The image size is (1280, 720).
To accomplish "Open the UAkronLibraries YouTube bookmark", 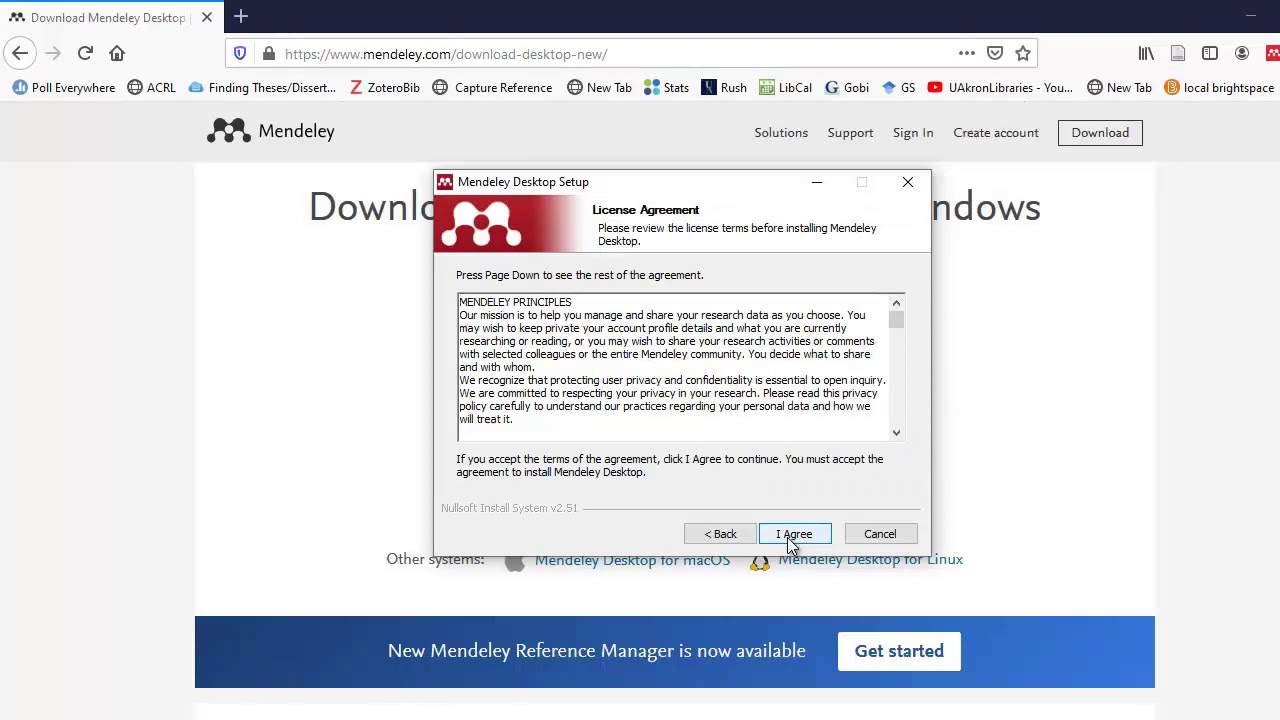I will pos(1000,88).
